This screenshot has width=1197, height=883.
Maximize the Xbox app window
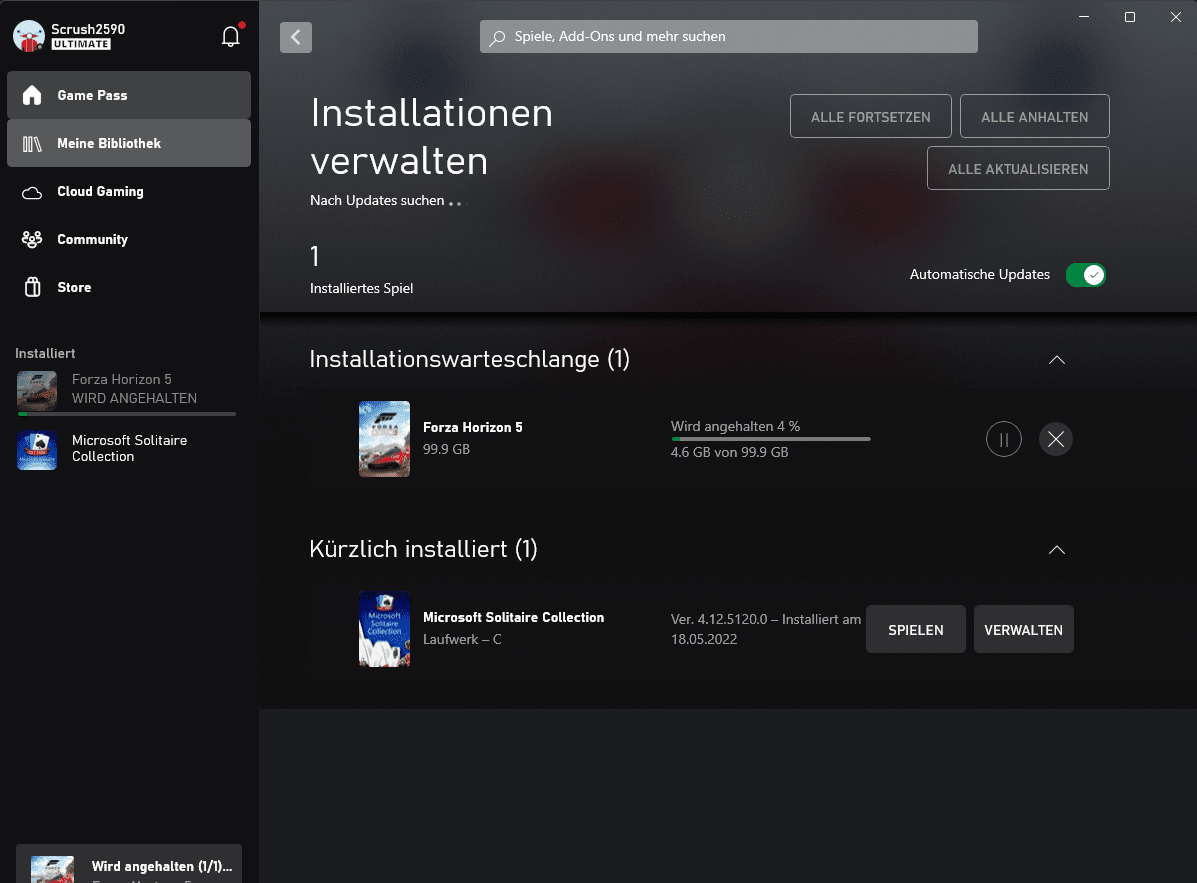point(1130,17)
